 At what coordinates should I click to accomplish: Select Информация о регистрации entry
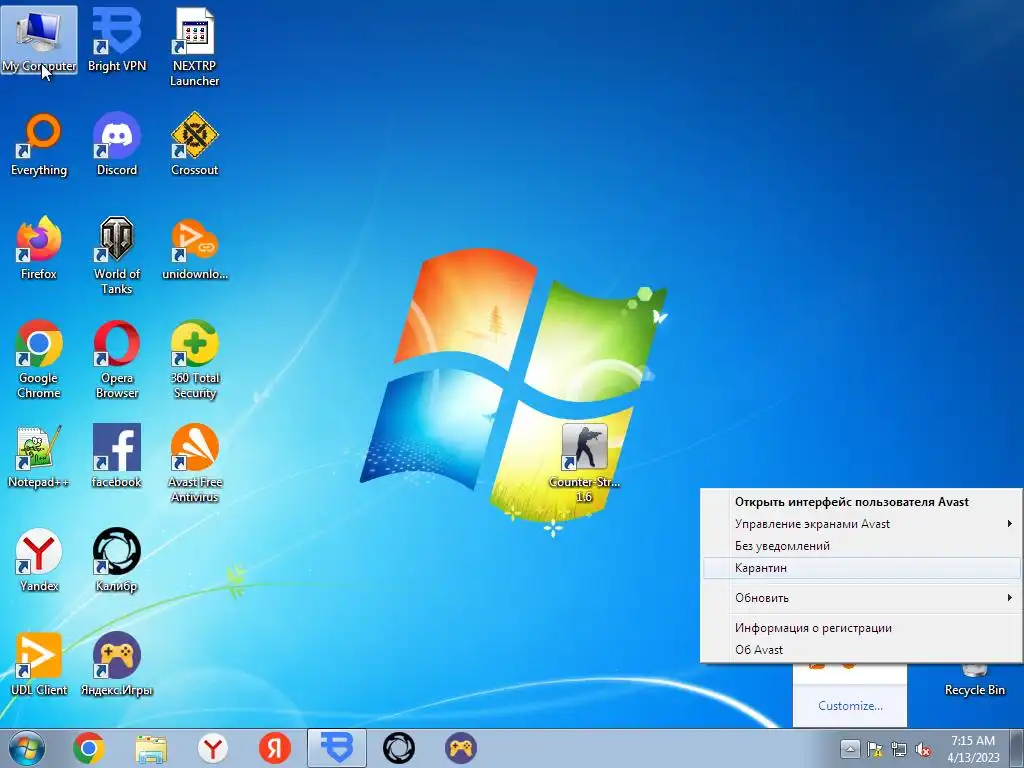861,628
